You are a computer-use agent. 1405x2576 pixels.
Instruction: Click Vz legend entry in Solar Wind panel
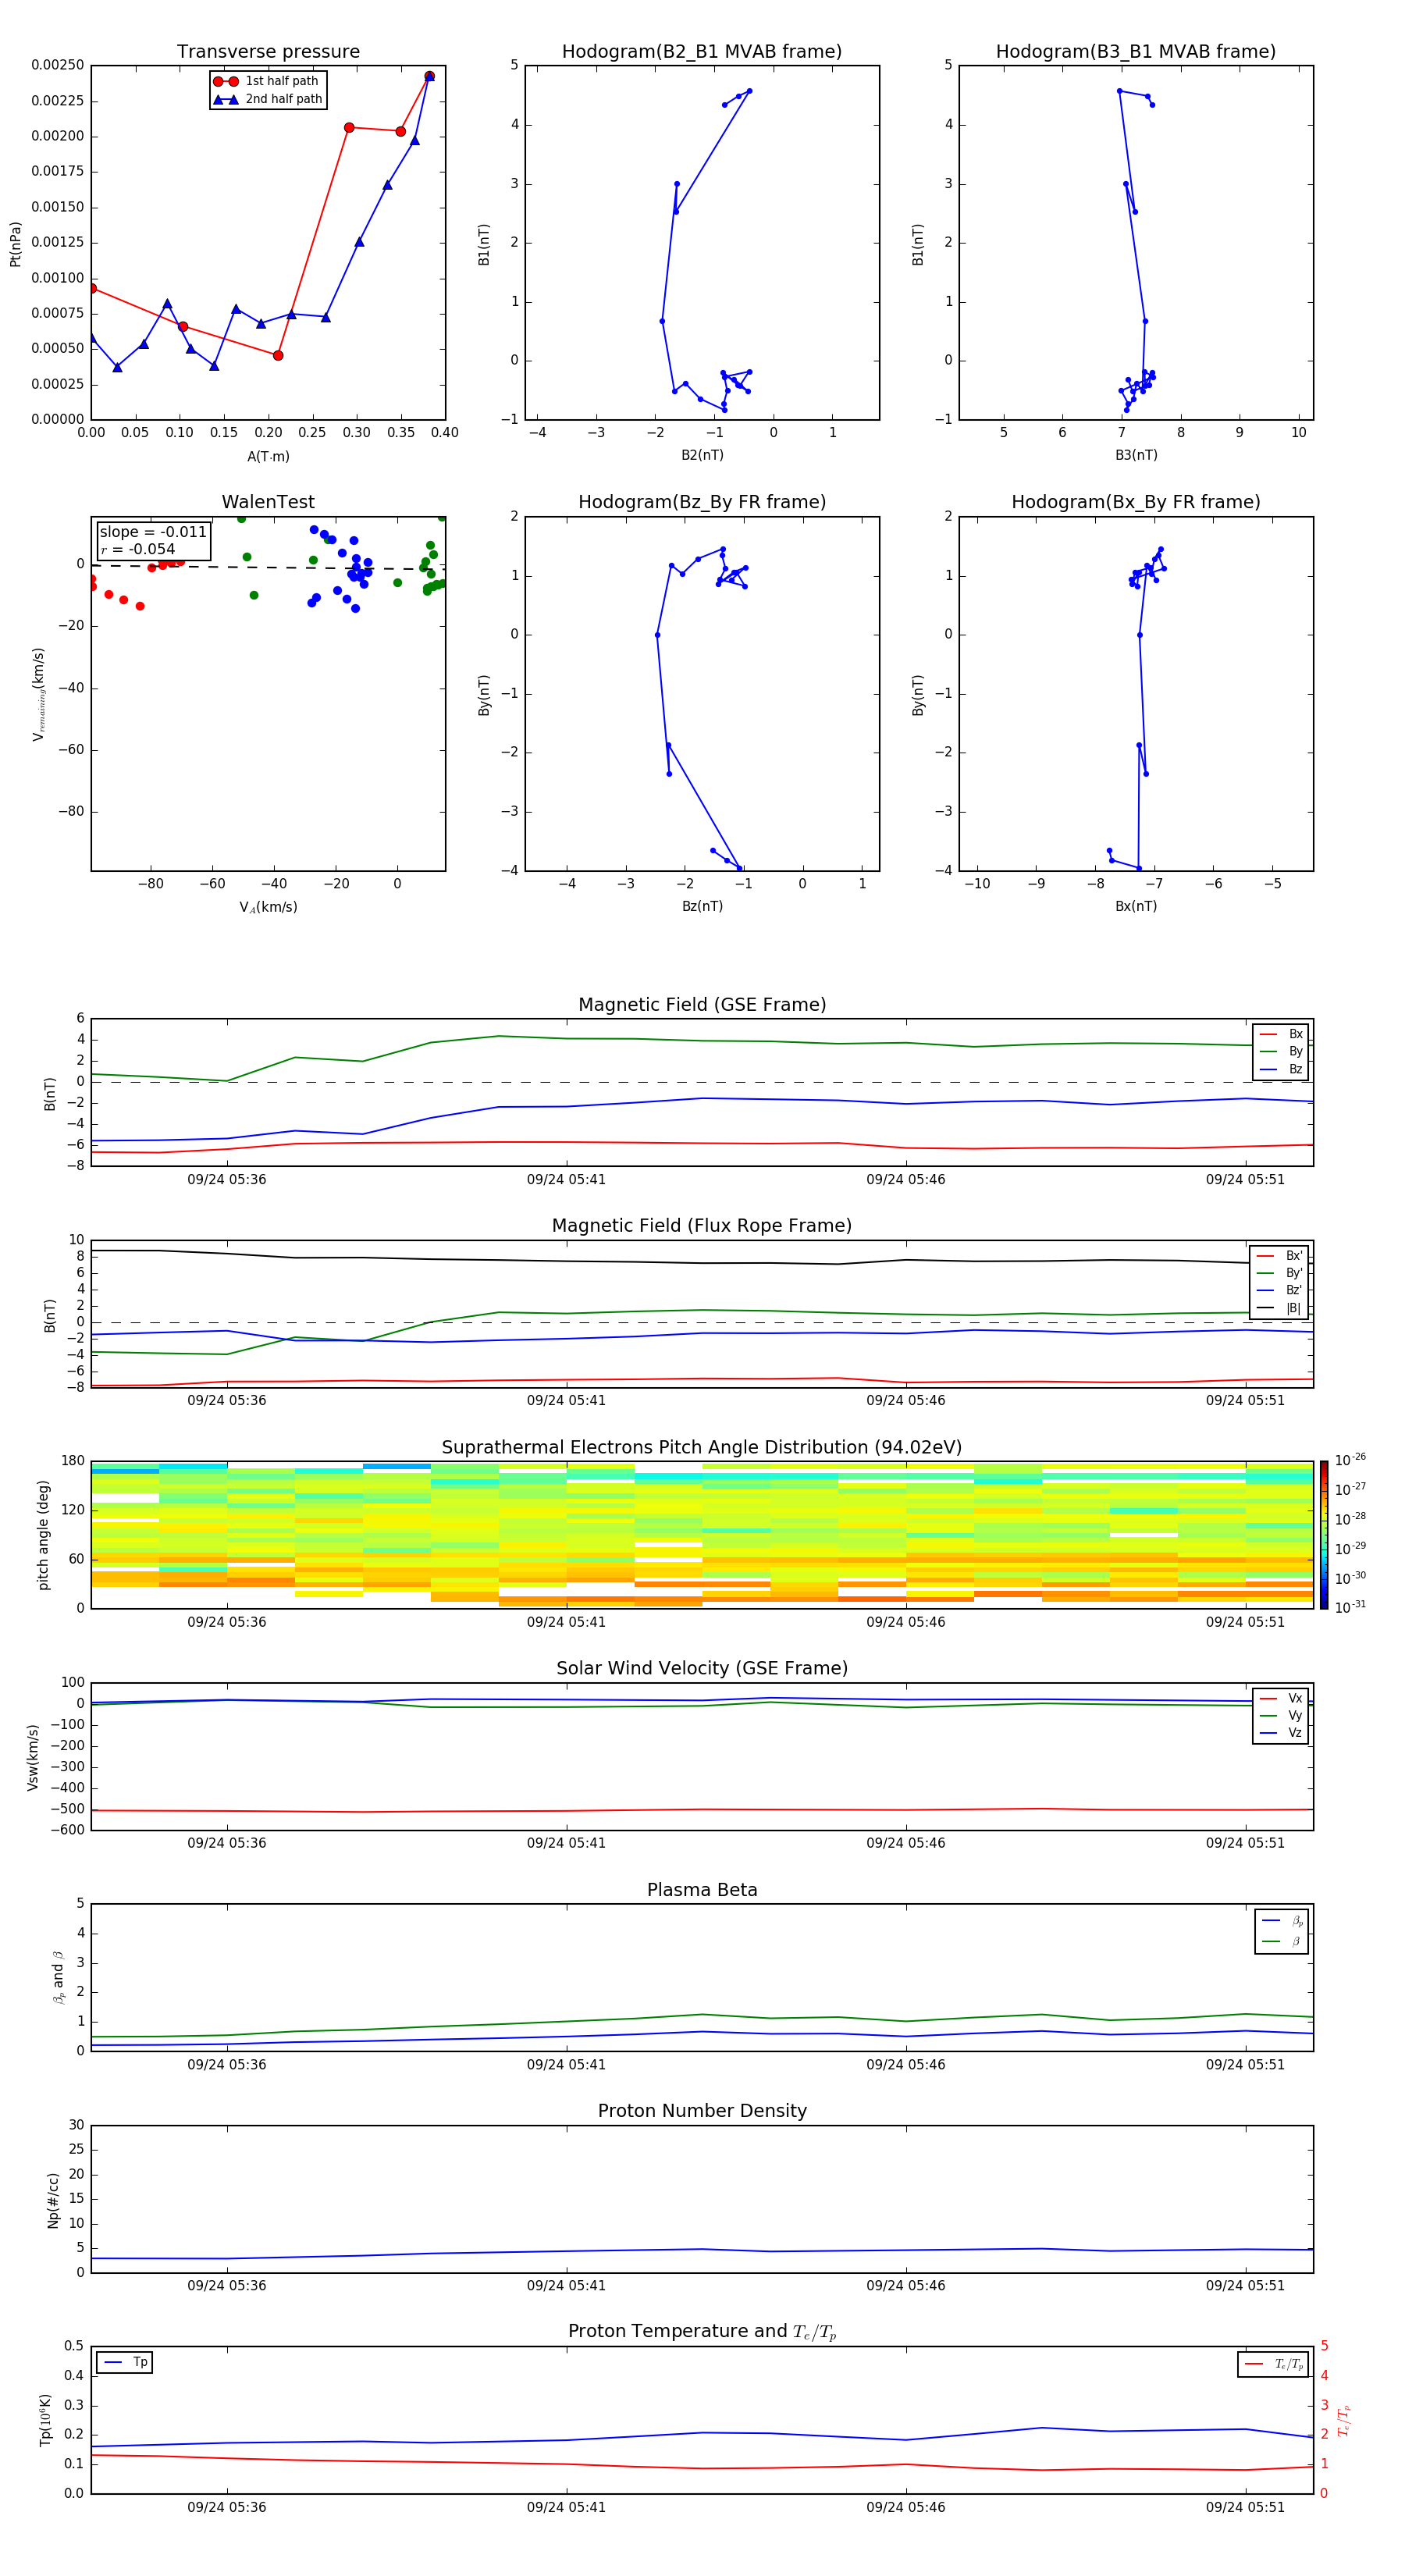(x=1281, y=1733)
